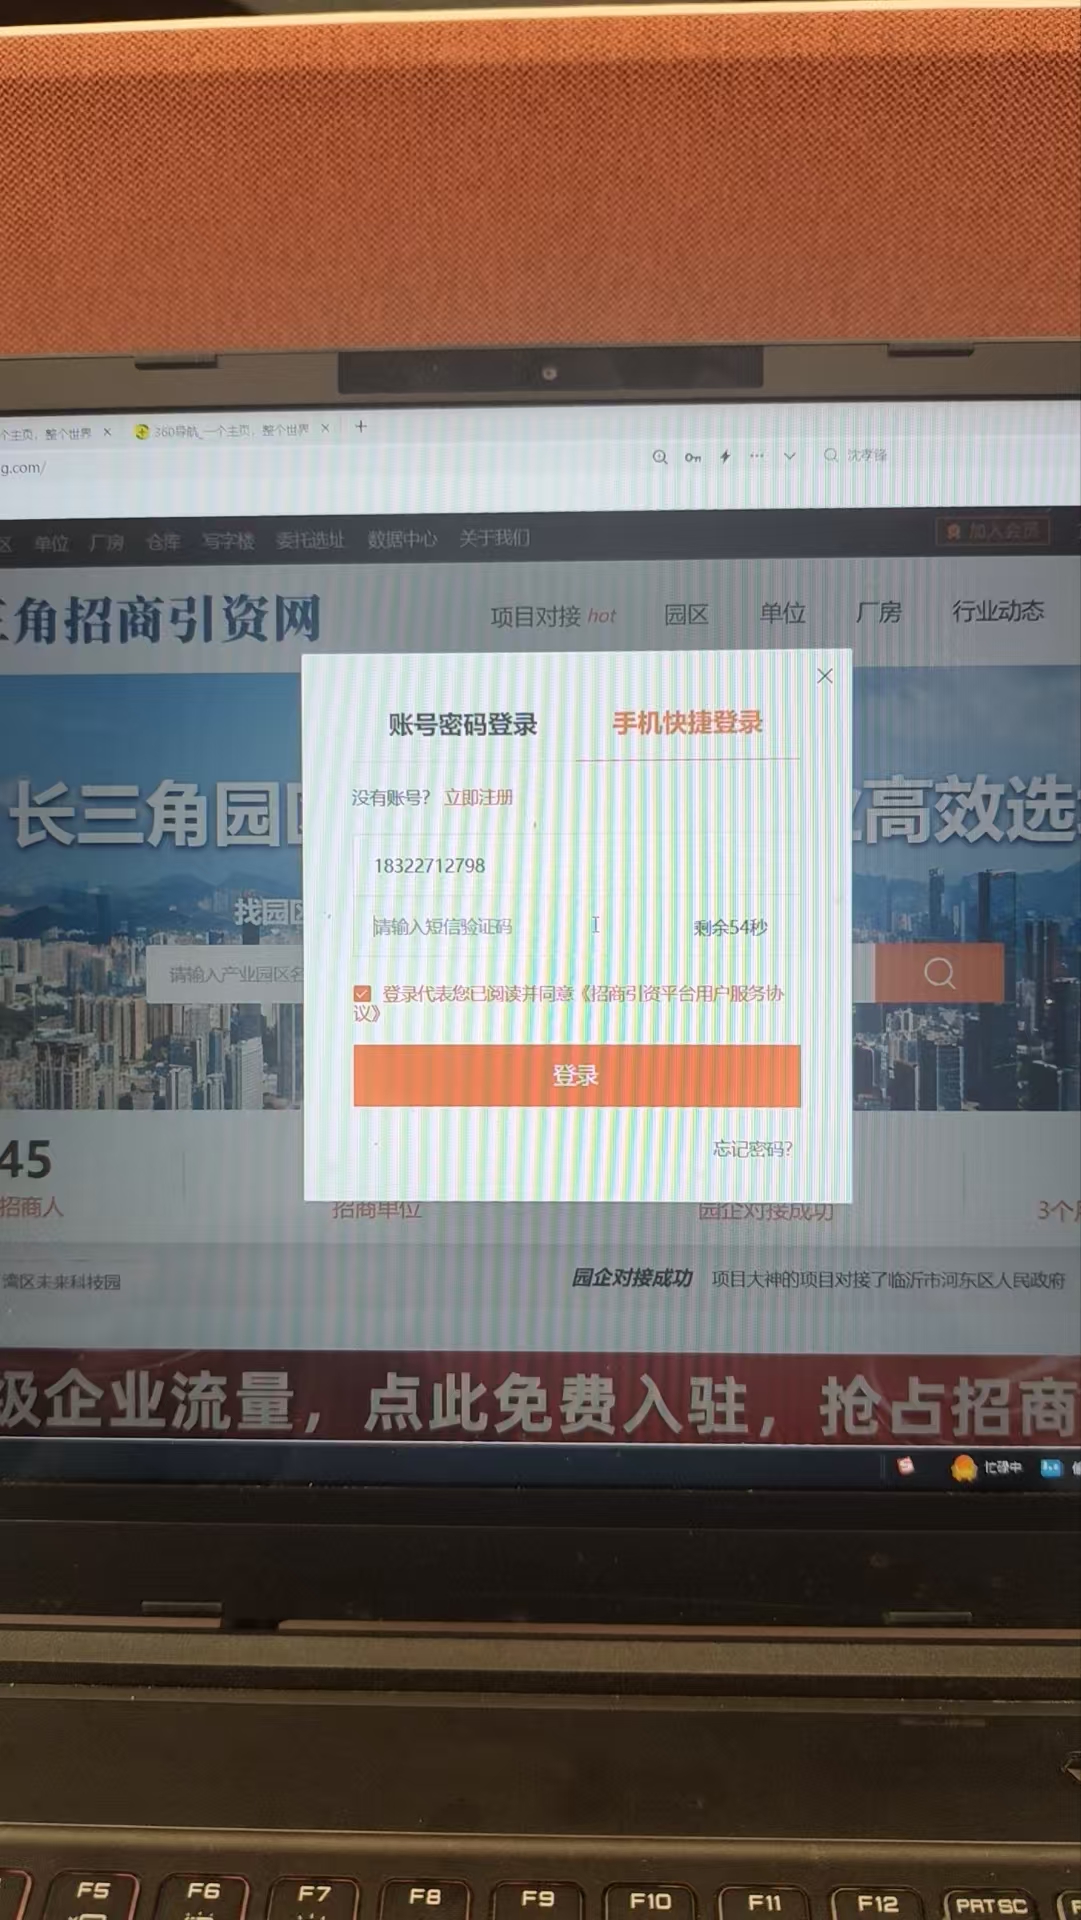
Task: Open 关于我们 in the top bar
Action: point(494,538)
